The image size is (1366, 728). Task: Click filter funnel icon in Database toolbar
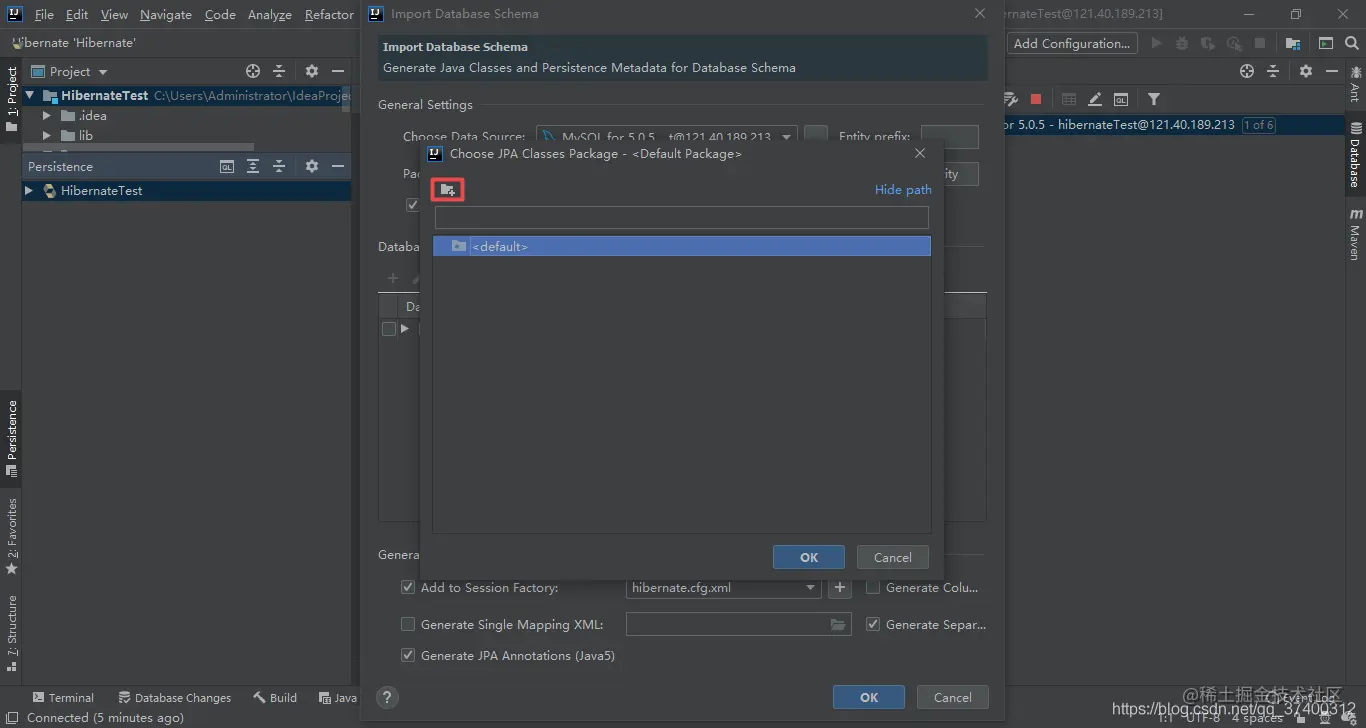point(1154,99)
